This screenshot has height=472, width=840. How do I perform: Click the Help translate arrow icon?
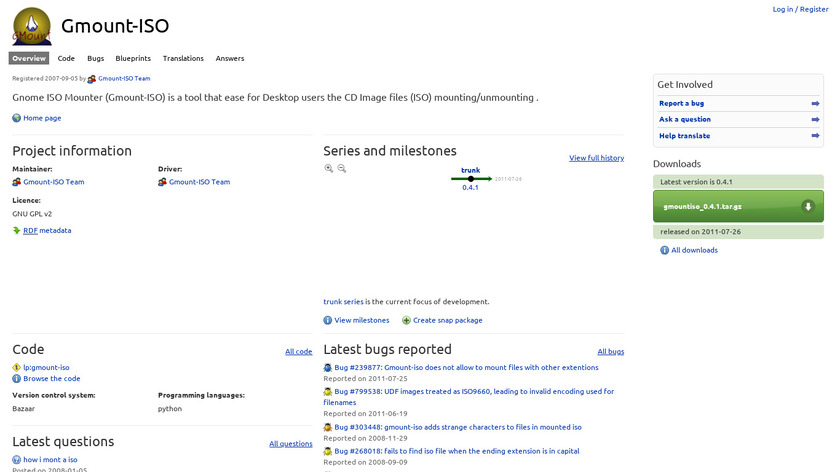coord(815,136)
